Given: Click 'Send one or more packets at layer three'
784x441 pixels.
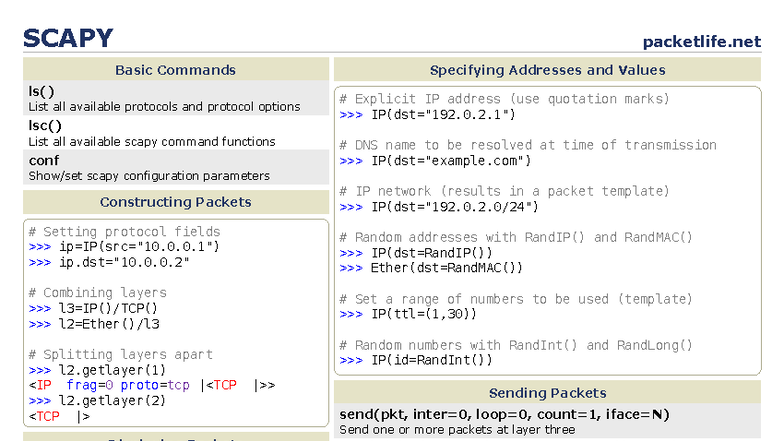Looking at the screenshot, I should (457, 430).
